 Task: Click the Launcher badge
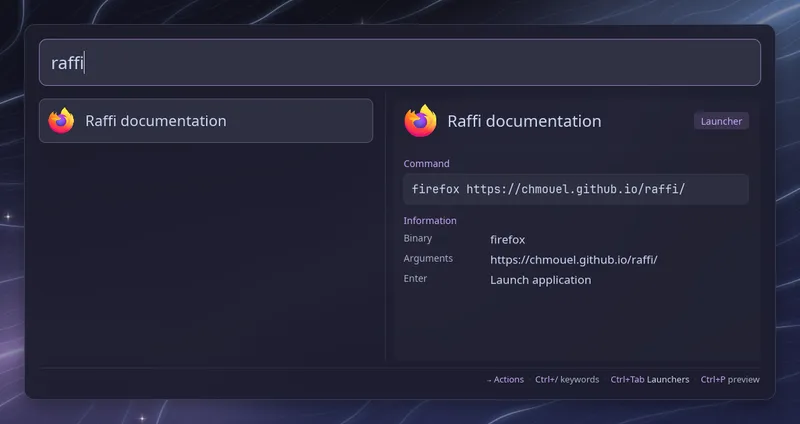pyautogui.click(x=721, y=121)
